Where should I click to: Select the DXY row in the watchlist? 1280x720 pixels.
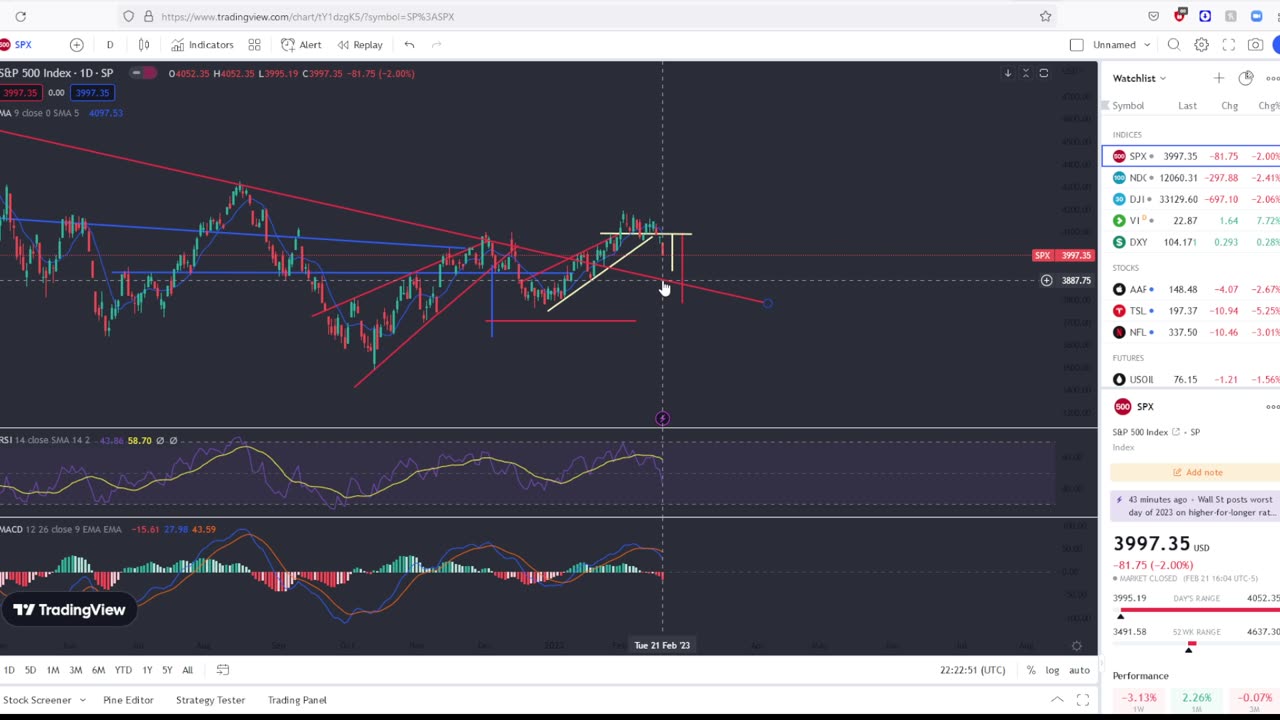(x=1191, y=242)
